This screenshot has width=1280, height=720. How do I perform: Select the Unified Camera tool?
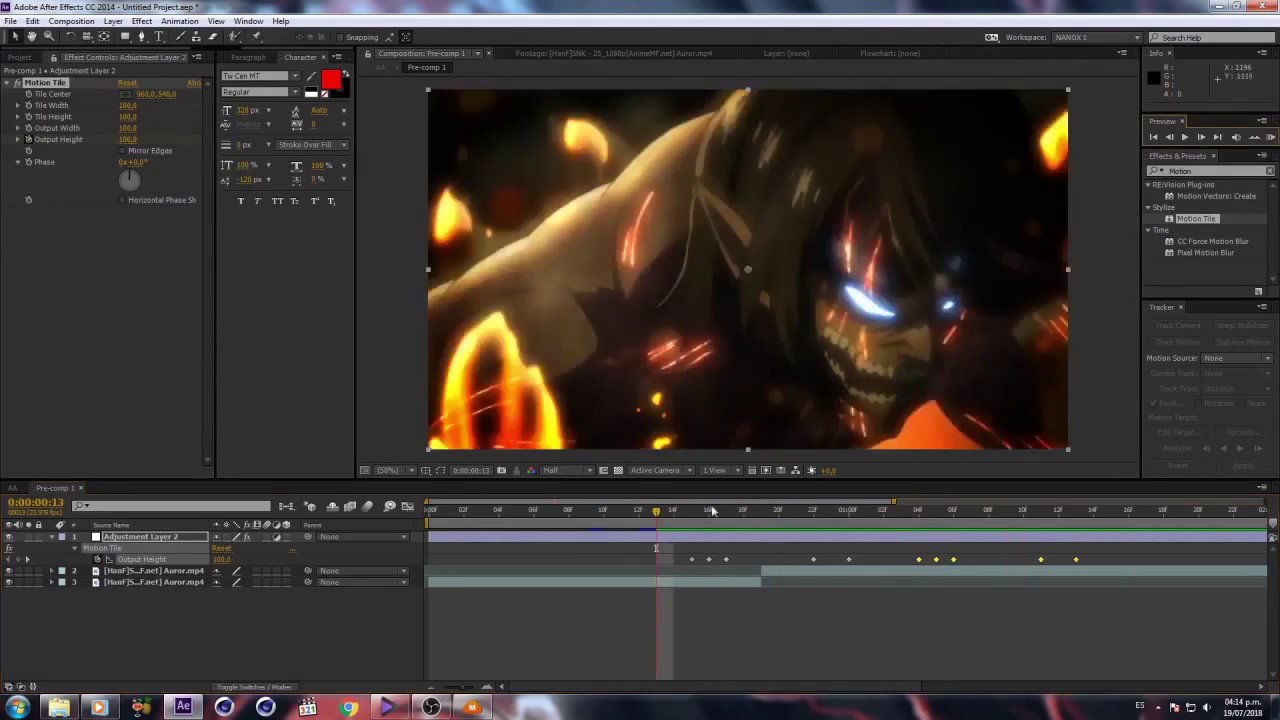[87, 37]
